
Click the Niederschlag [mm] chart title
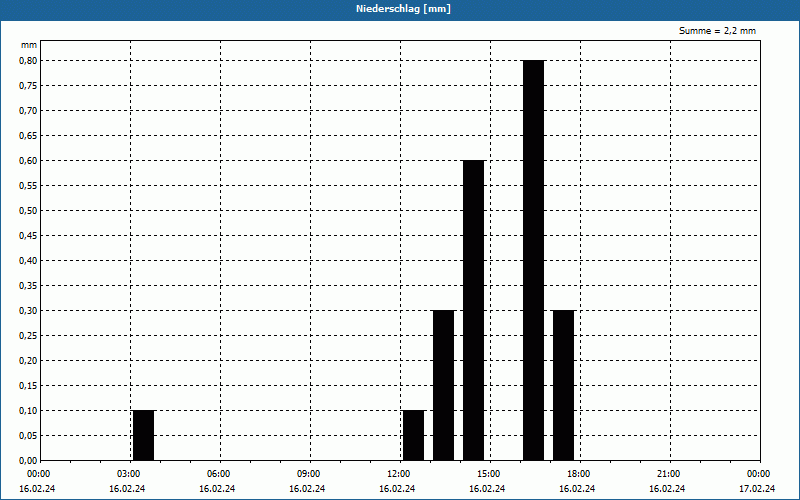403,9
